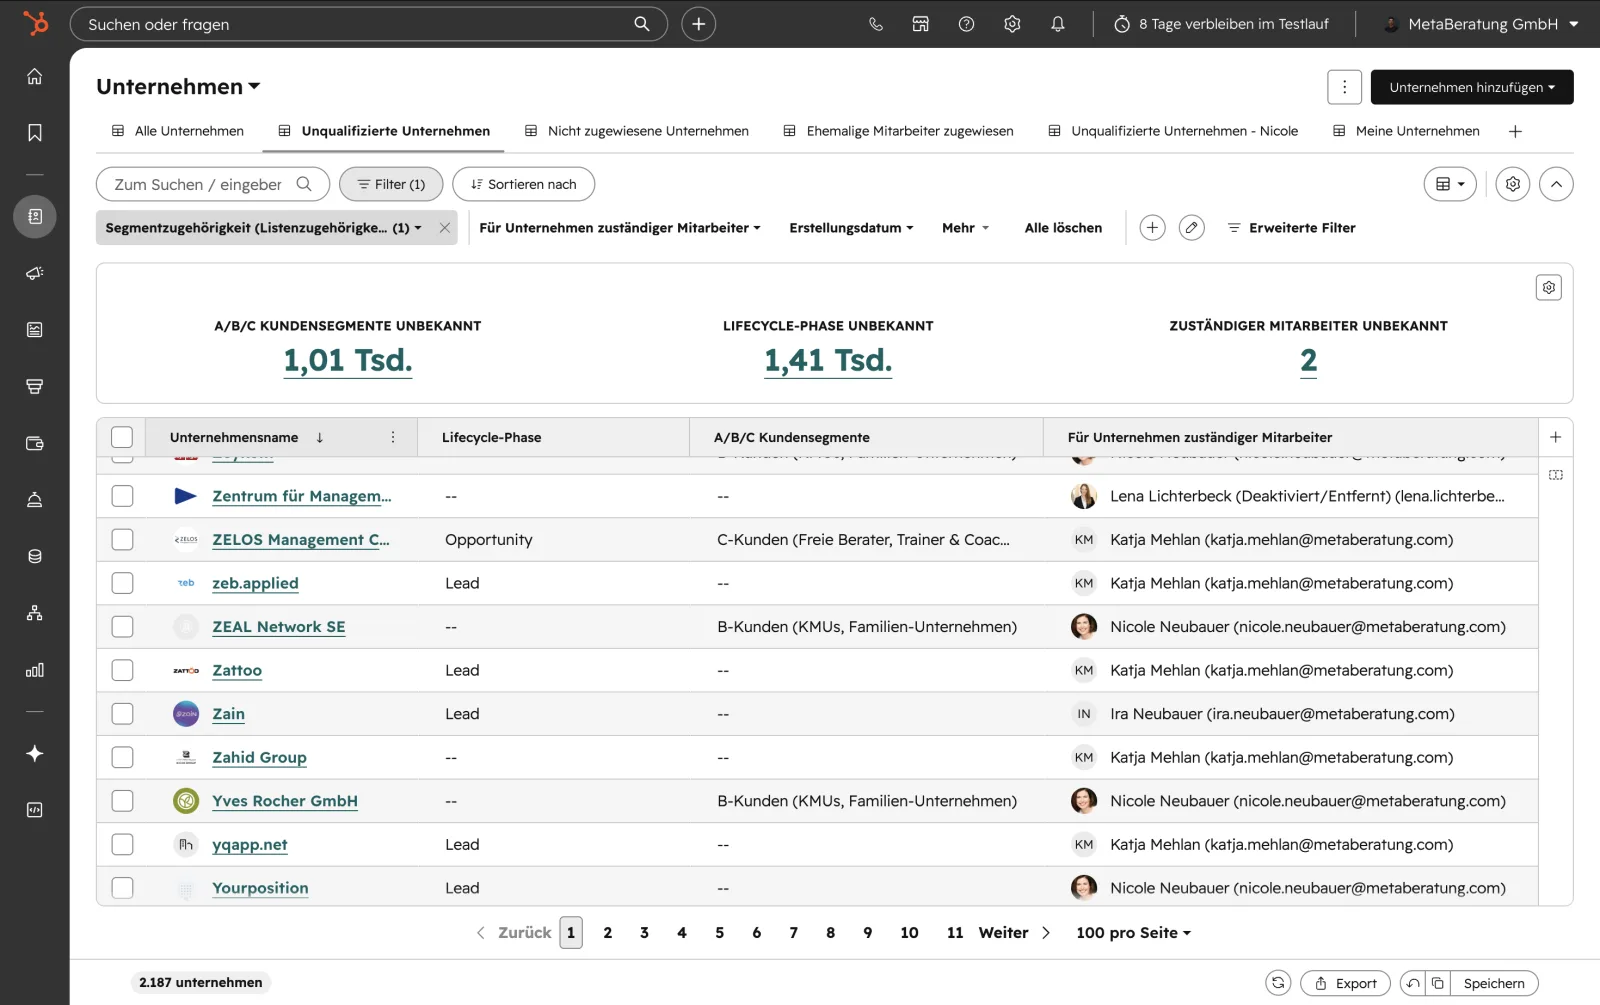The width and height of the screenshot is (1600, 1005).
Task: Open the Yves Rocher GmbH company link
Action: 285,801
